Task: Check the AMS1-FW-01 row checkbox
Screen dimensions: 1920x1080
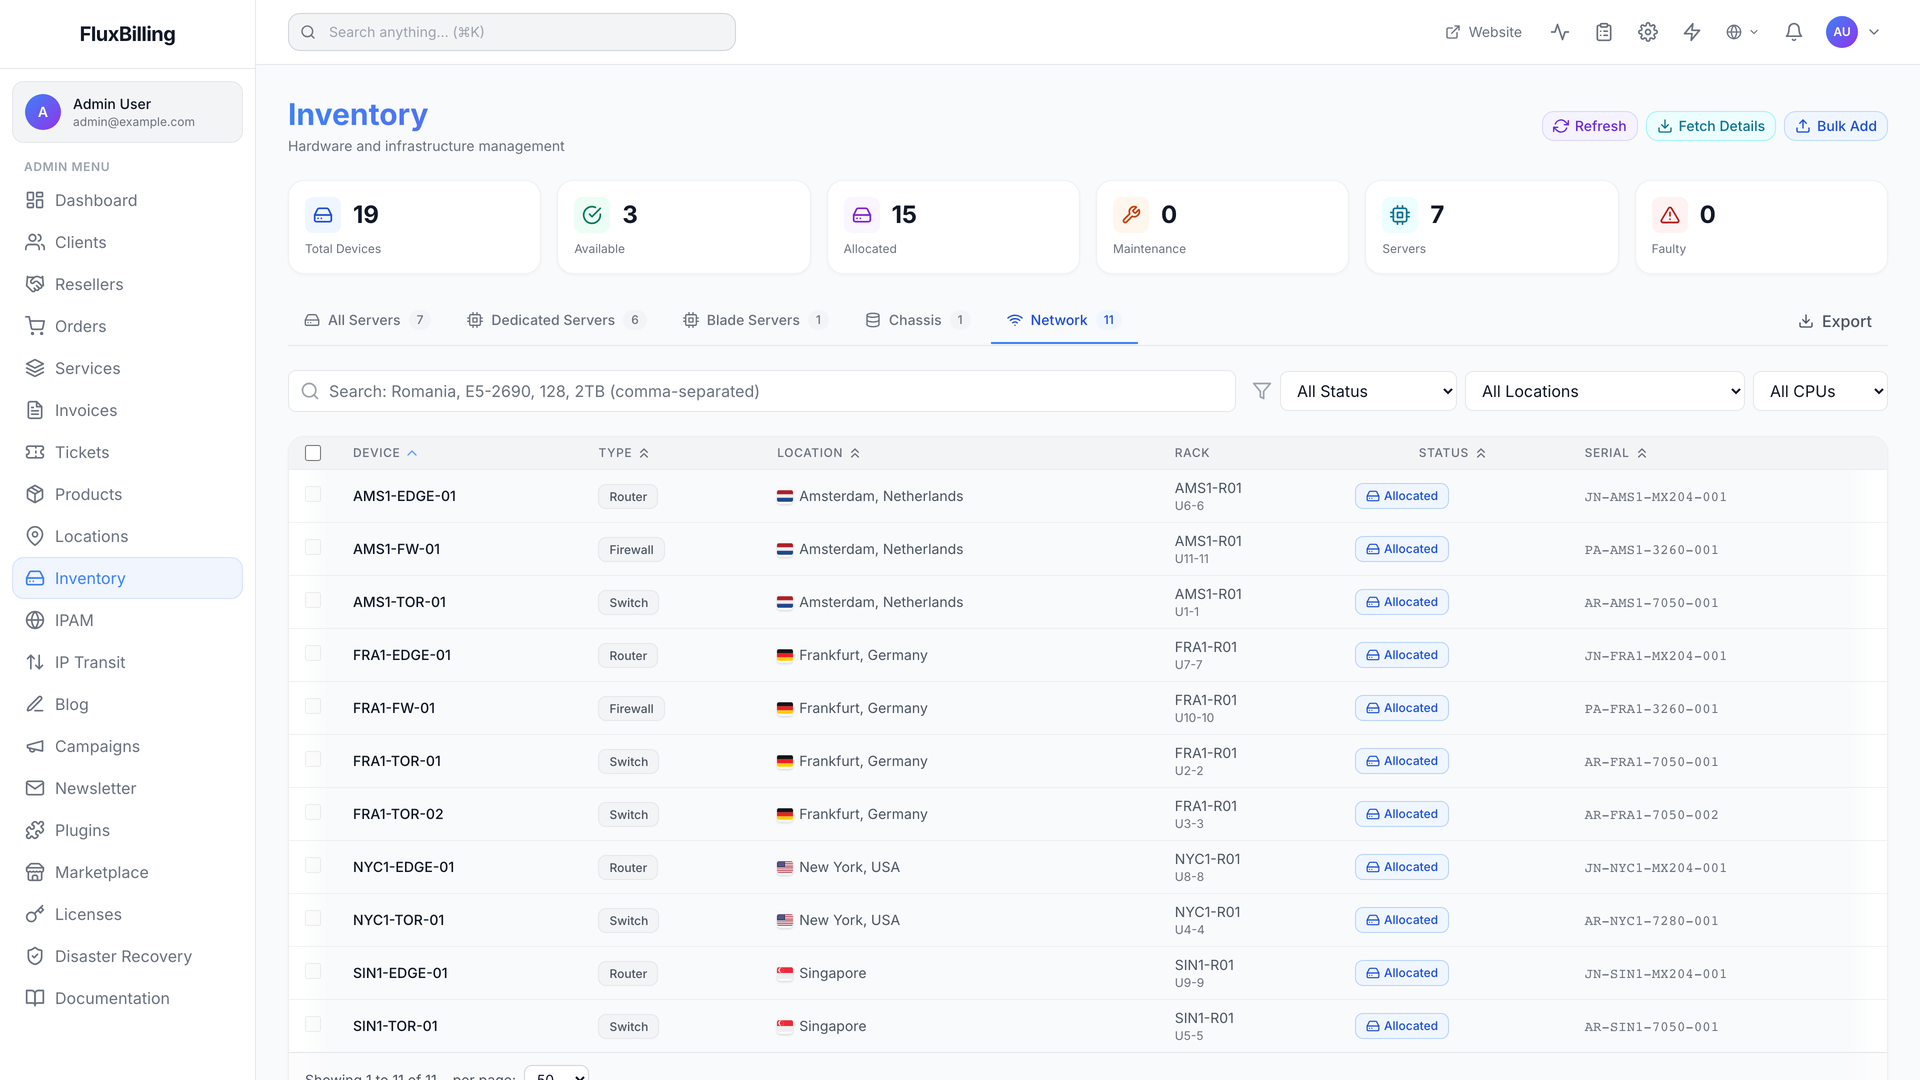Action: point(313,547)
